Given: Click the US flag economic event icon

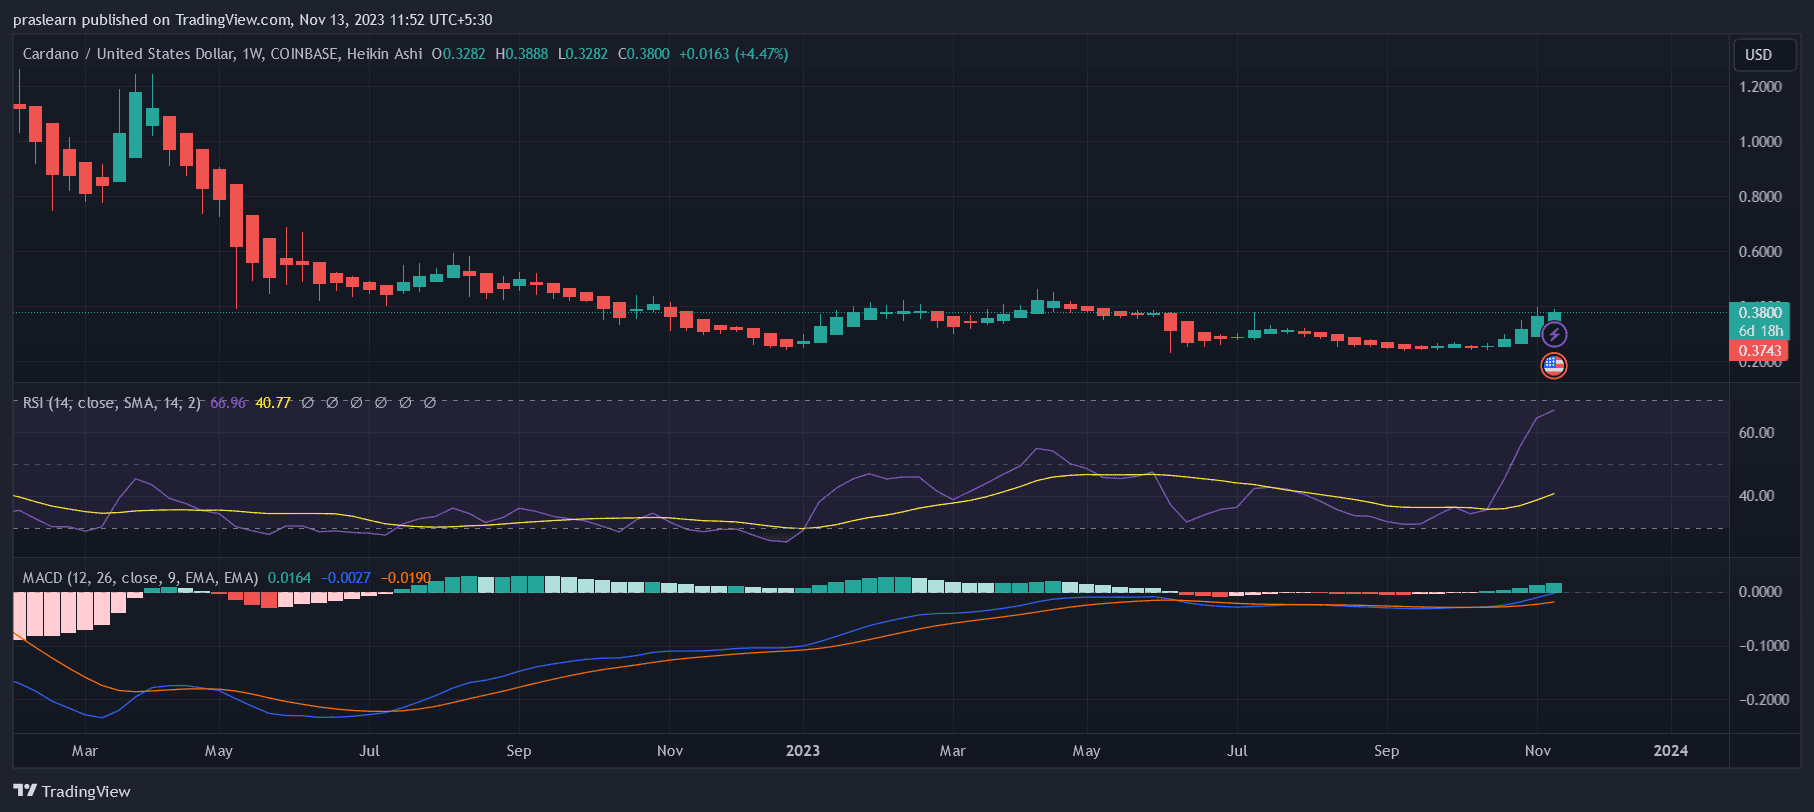Looking at the screenshot, I should 1553,365.
